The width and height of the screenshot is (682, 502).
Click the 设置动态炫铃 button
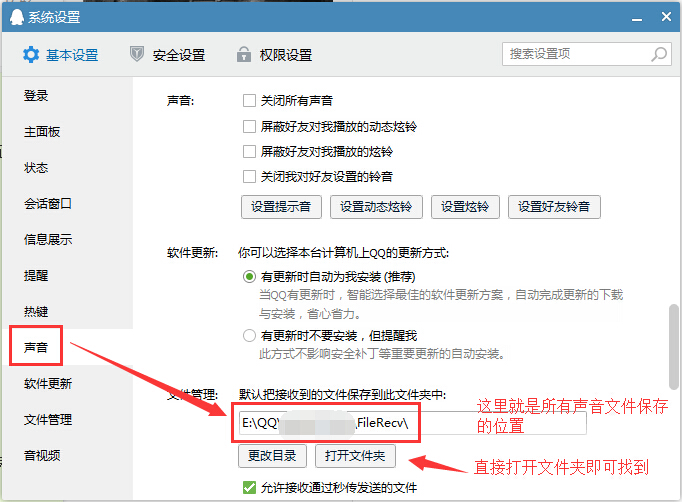376,207
